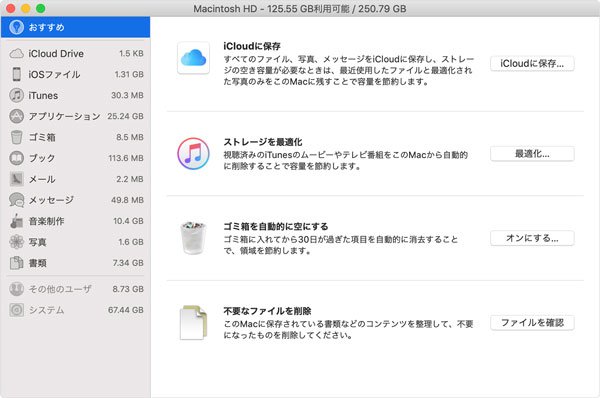Click the 49.8 MB size value
600x398 pixels.
tap(127, 200)
